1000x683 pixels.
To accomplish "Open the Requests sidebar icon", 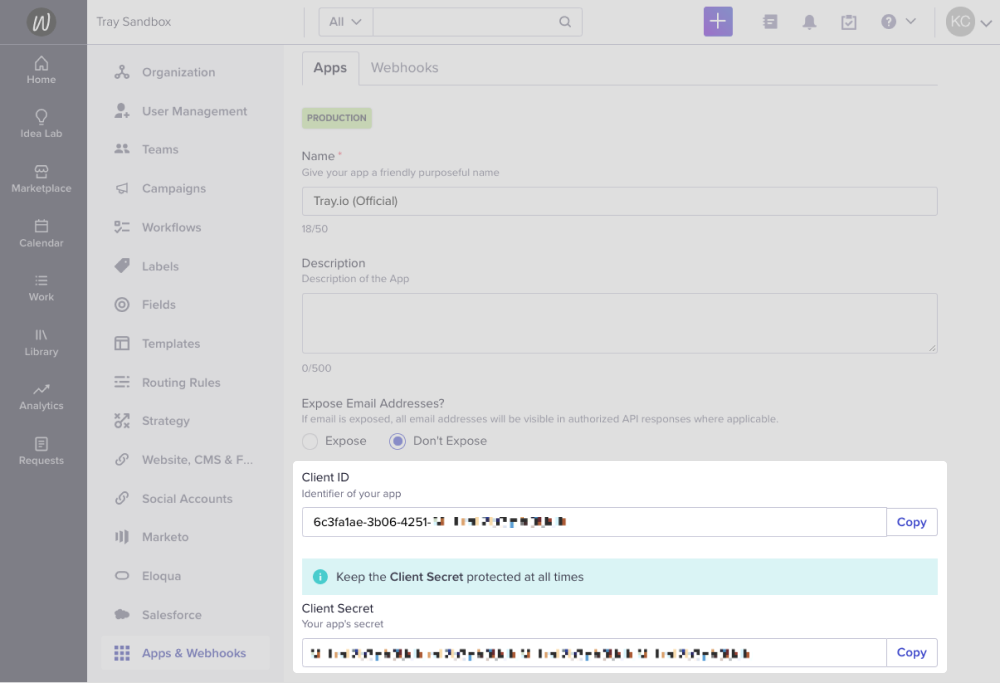I will coord(41,445).
